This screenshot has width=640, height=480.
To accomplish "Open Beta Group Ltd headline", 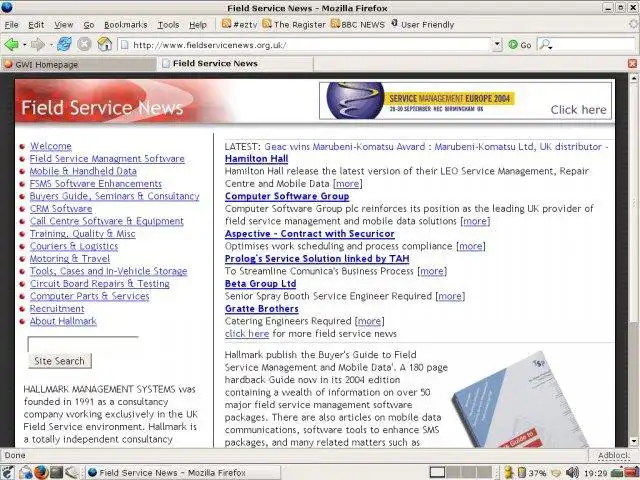I will click(260, 284).
